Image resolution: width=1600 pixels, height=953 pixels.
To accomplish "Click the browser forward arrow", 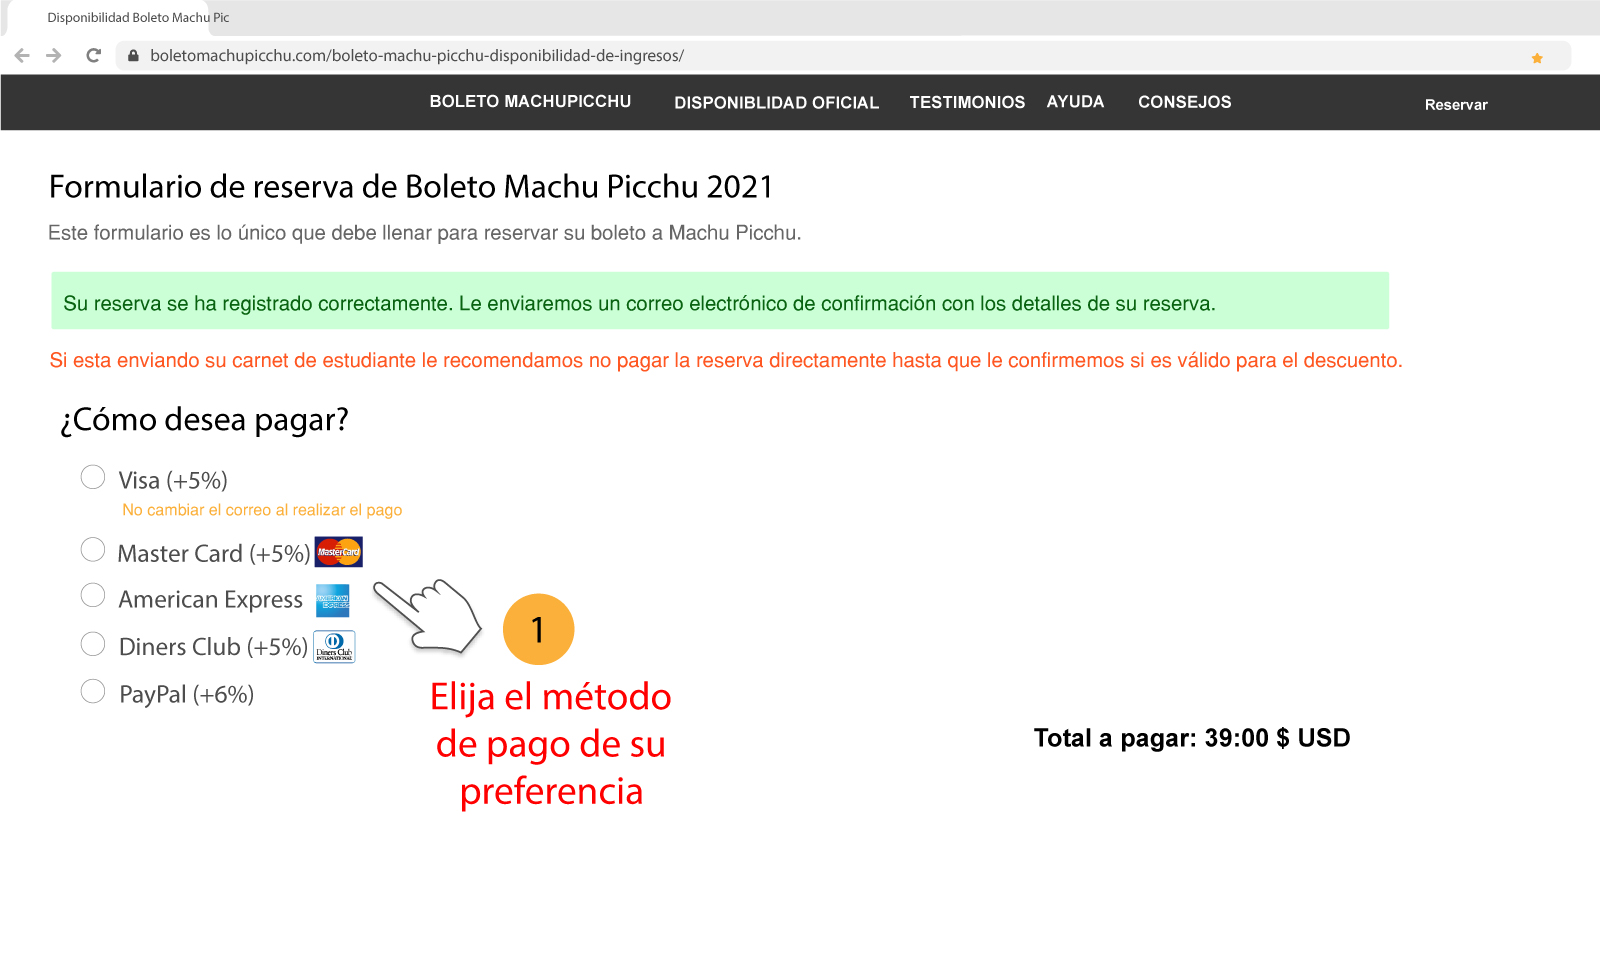I will point(54,56).
